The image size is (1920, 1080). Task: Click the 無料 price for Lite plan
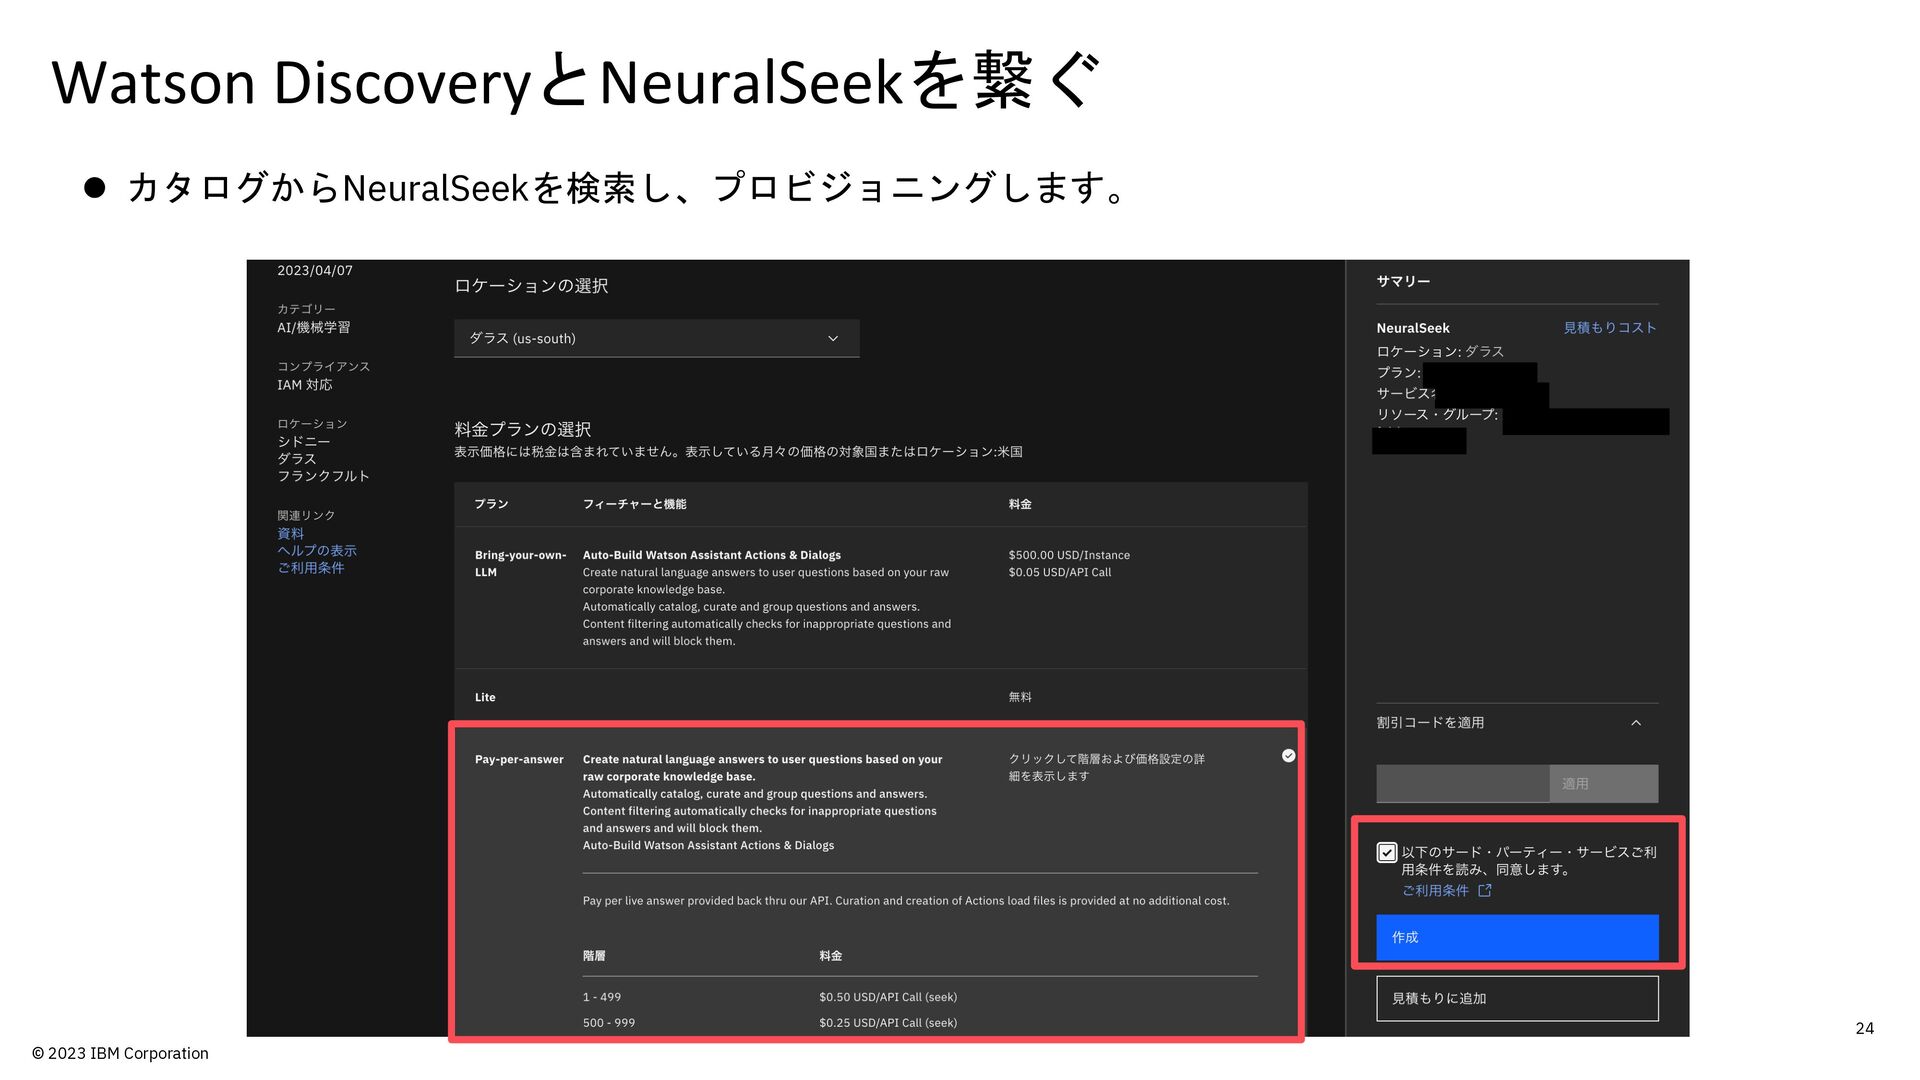click(x=1020, y=697)
